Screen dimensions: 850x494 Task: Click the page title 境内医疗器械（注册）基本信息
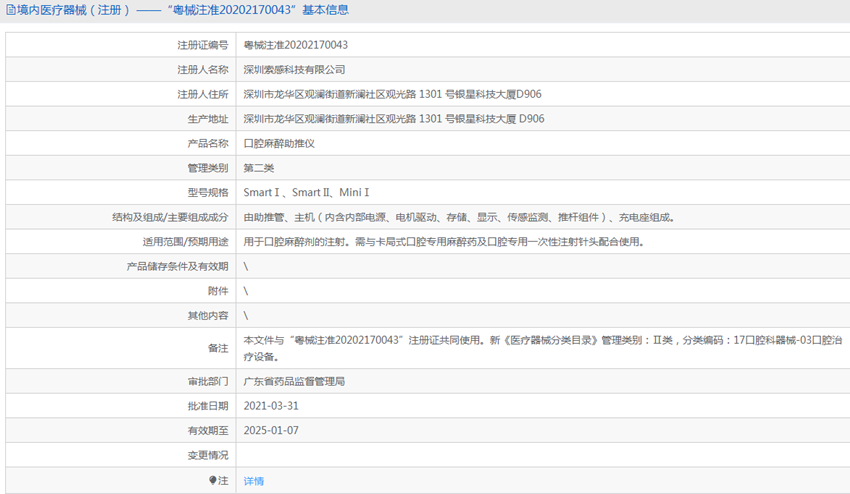pyautogui.click(x=183, y=10)
